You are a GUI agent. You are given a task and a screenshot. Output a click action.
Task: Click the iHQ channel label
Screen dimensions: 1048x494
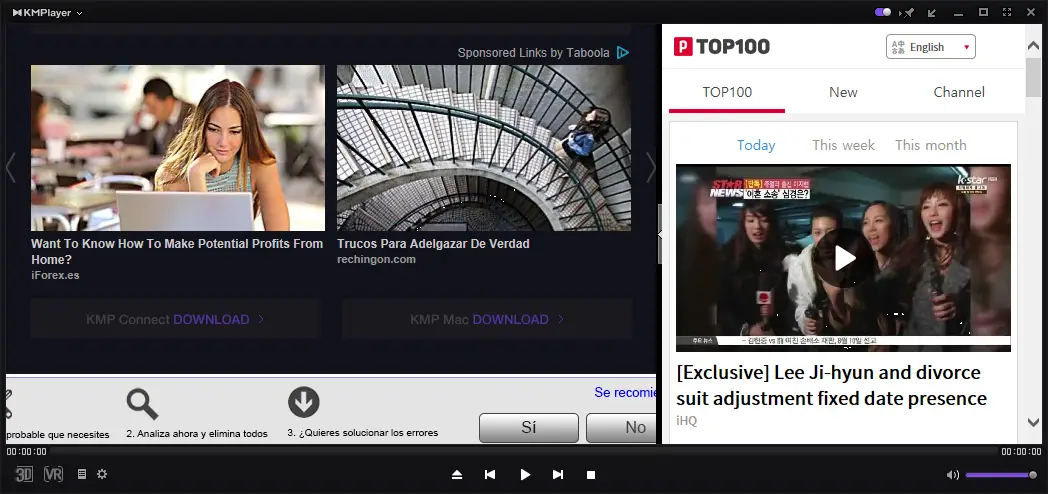coord(686,420)
